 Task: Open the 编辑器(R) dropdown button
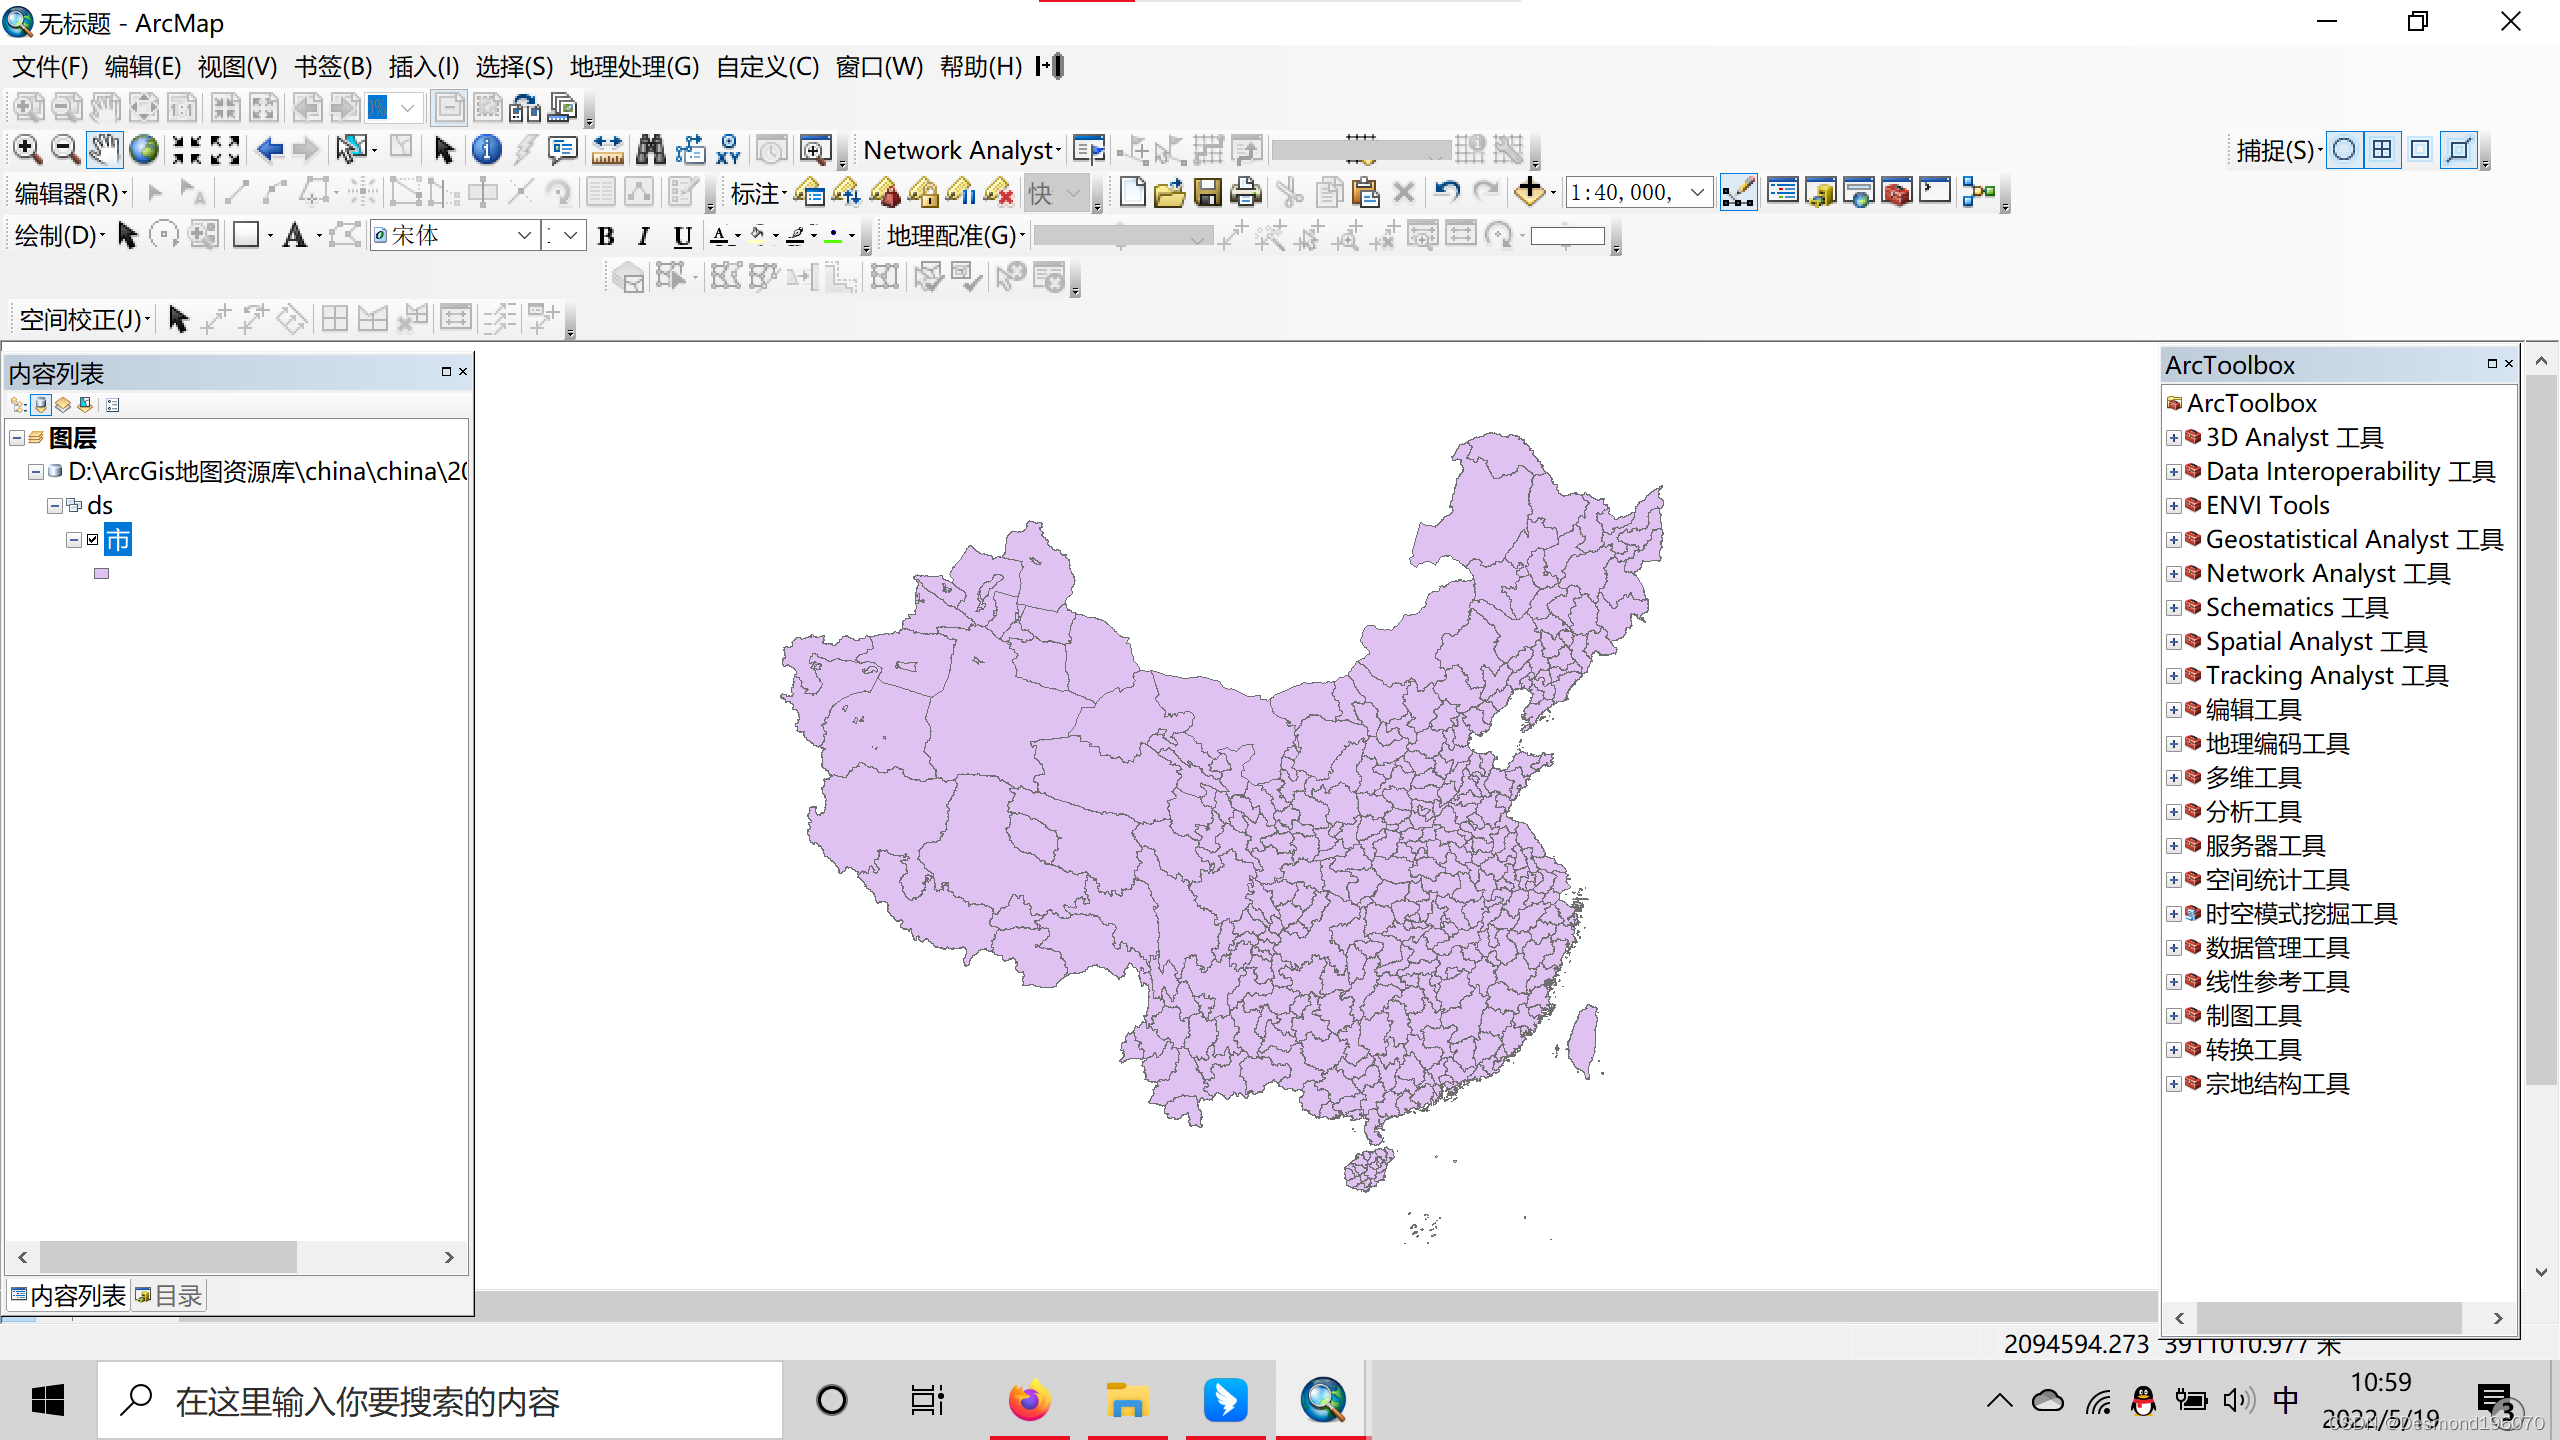pyautogui.click(x=70, y=193)
